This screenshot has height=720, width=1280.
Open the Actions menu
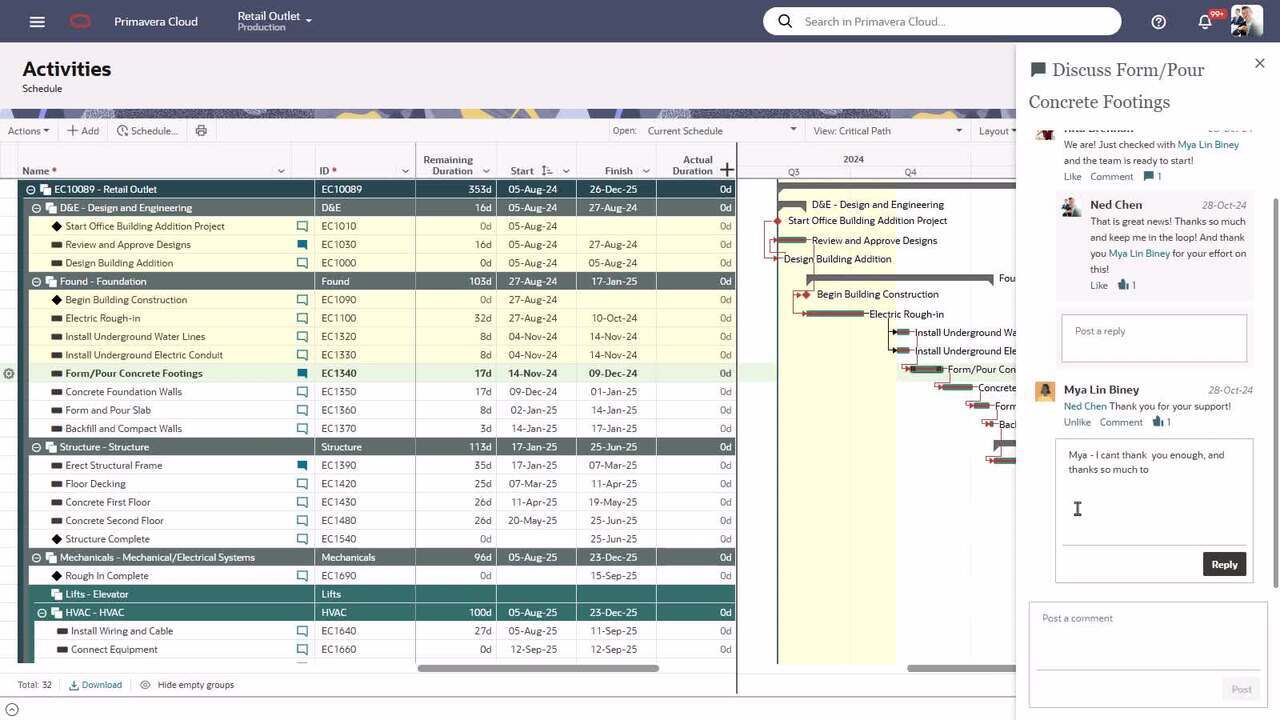28,131
